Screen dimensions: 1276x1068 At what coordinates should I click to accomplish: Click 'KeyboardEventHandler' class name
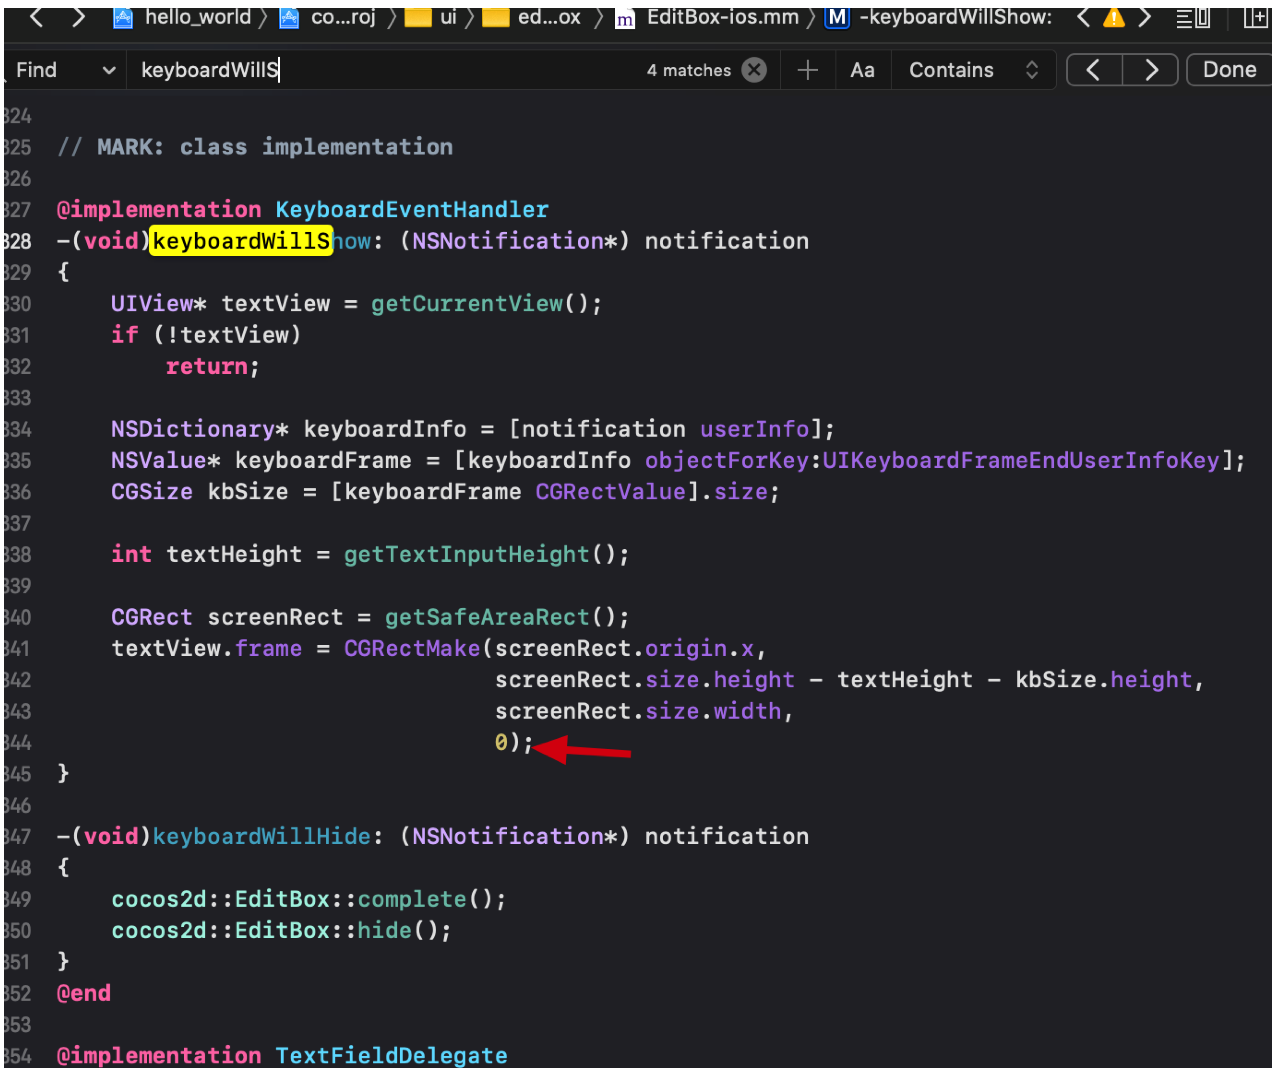(x=412, y=209)
